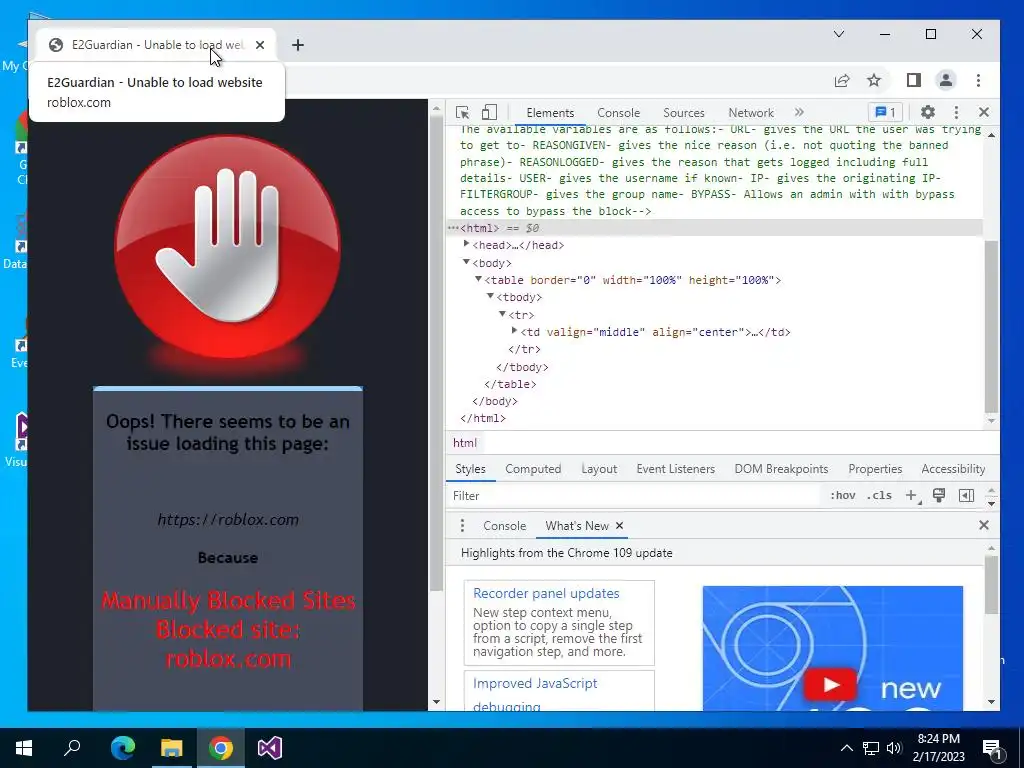Click the share this page icon

pyautogui.click(x=842, y=80)
